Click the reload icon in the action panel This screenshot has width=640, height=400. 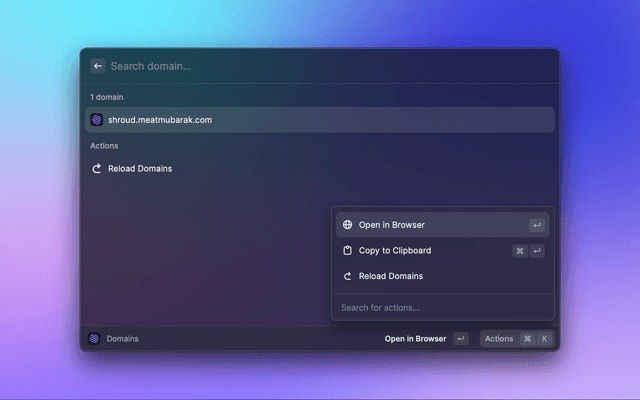click(x=347, y=276)
